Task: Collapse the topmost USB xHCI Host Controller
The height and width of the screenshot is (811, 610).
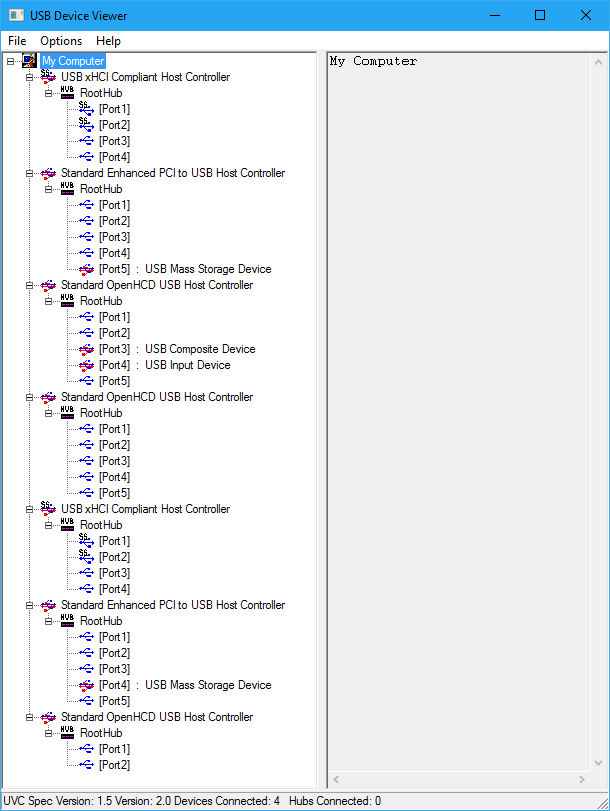Action: point(29,77)
